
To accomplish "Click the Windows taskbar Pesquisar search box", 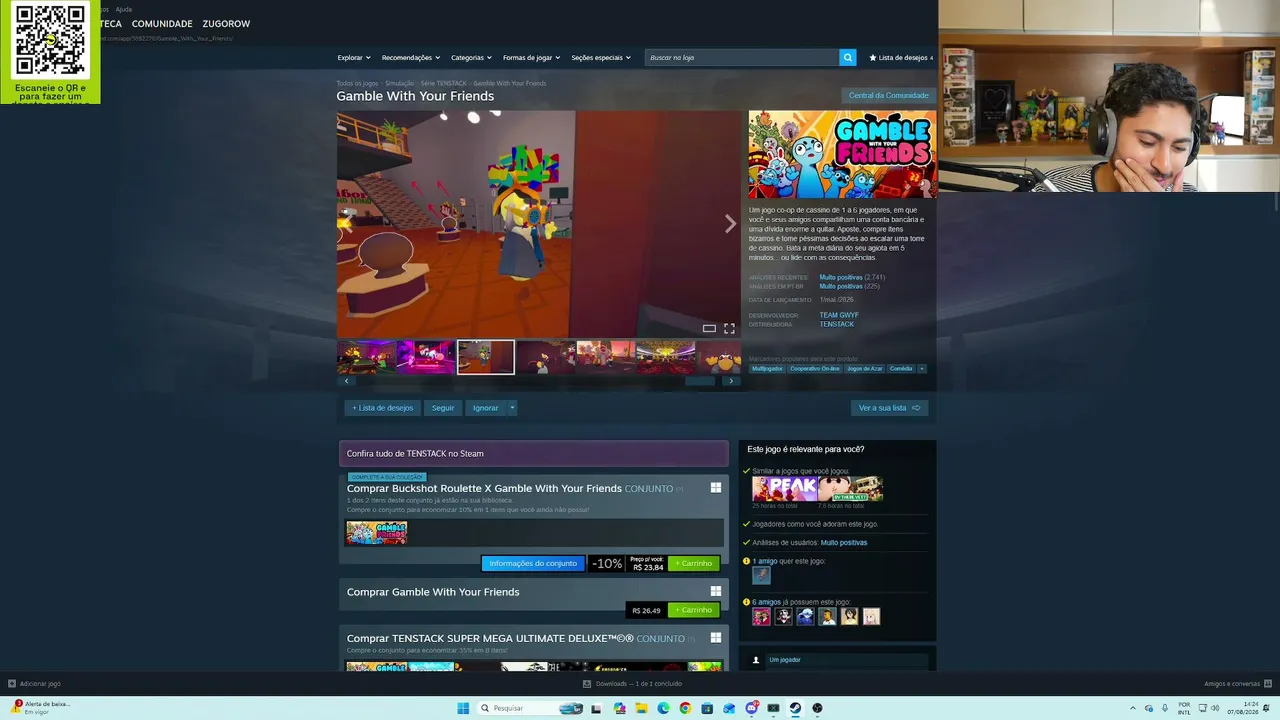I will click(530, 708).
